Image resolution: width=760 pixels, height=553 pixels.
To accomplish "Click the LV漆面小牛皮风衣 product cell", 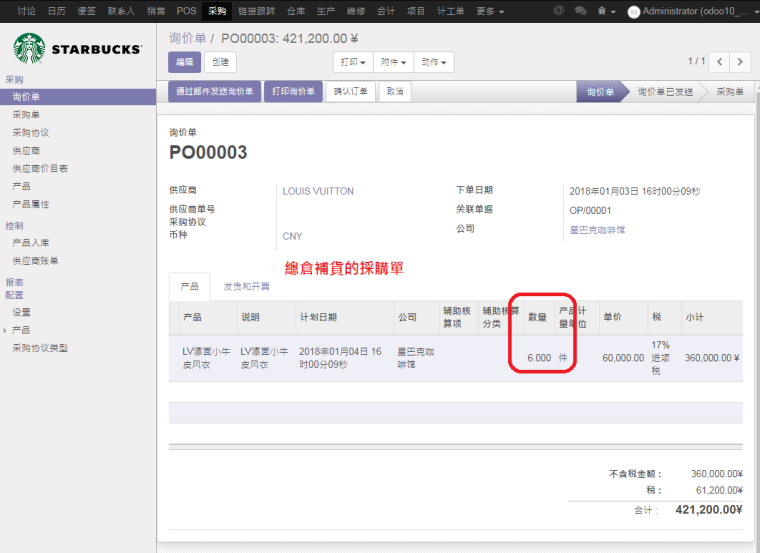I will [x=206, y=358].
